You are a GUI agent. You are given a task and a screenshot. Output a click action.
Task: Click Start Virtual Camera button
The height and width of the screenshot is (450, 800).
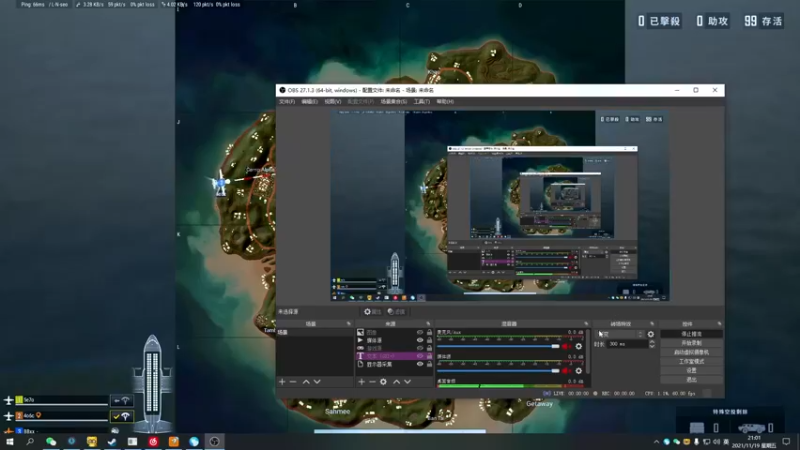(x=691, y=352)
